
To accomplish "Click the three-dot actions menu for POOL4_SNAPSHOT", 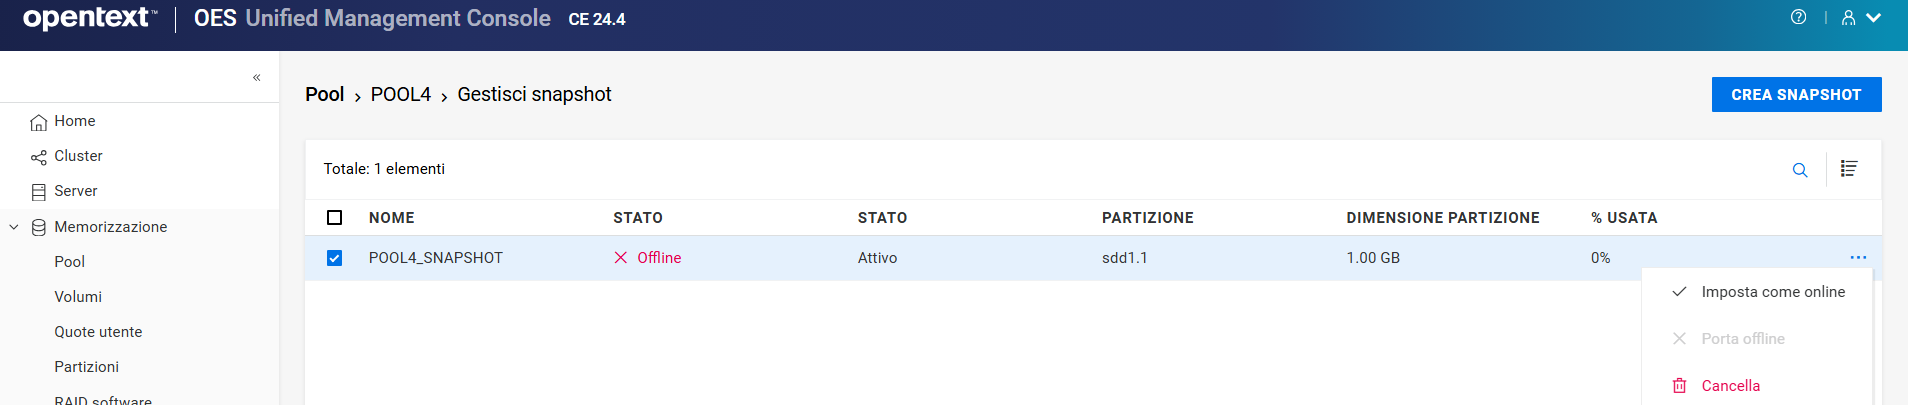I will tap(1858, 258).
